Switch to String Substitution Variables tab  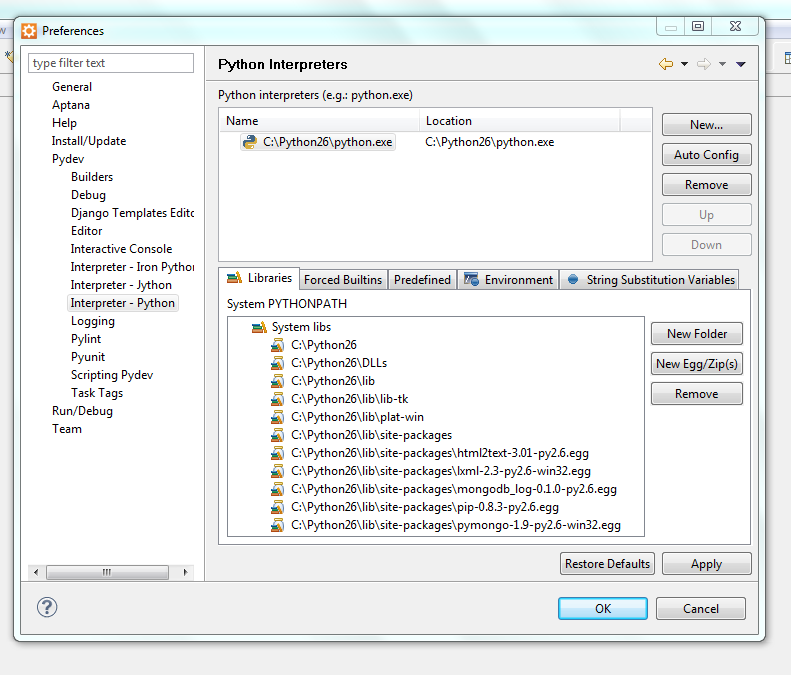pyautogui.click(x=651, y=280)
